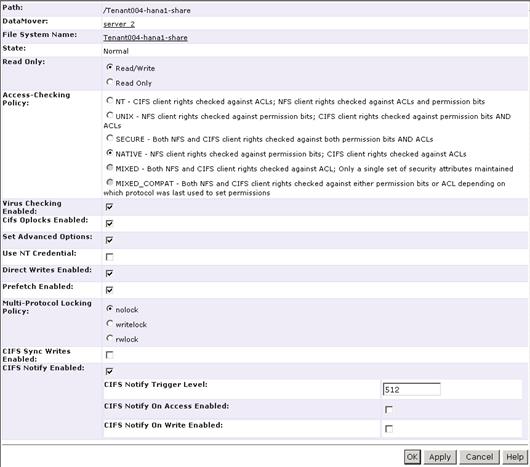Image resolution: width=530 pixels, height=467 pixels.
Task: Select NATIVE access-checking policy
Action: (110, 153)
